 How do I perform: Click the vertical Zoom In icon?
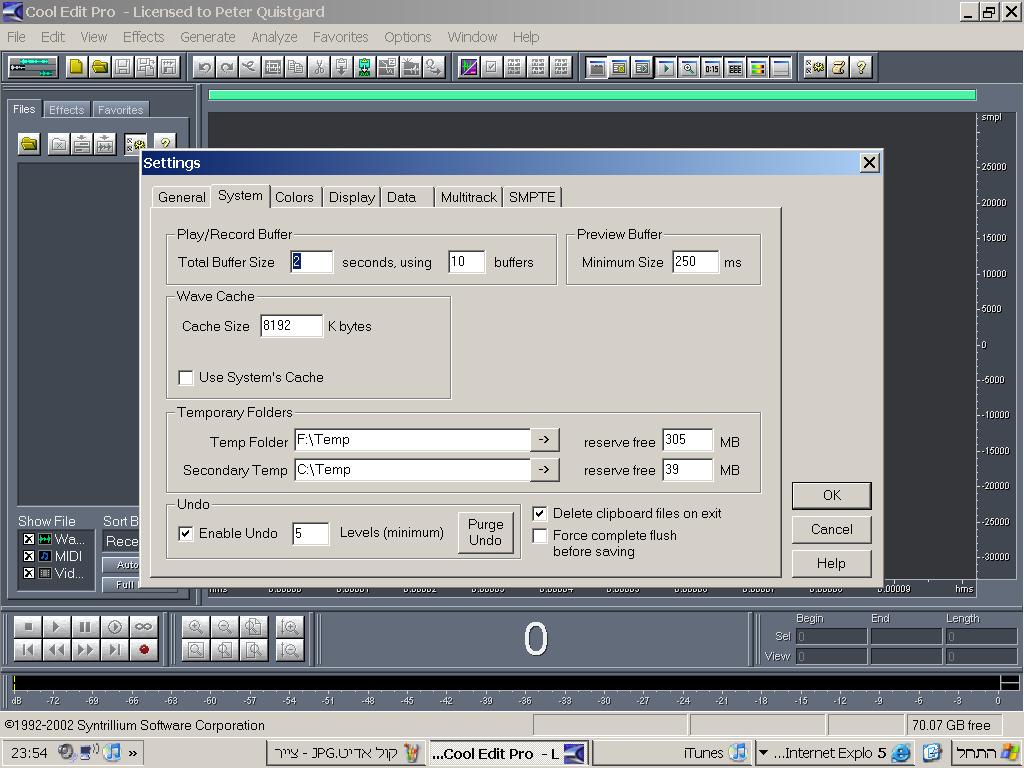[289, 627]
